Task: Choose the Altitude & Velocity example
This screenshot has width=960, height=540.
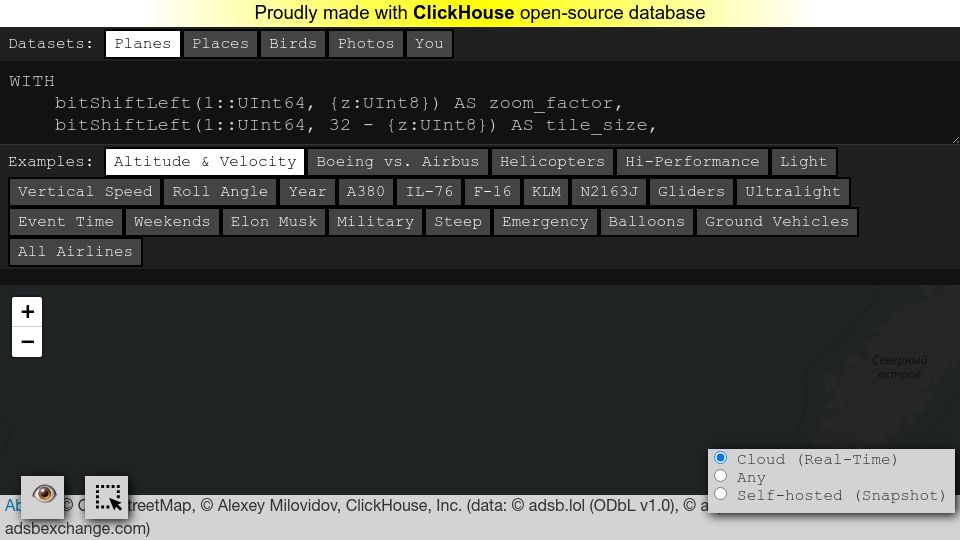Action: [x=204, y=162]
